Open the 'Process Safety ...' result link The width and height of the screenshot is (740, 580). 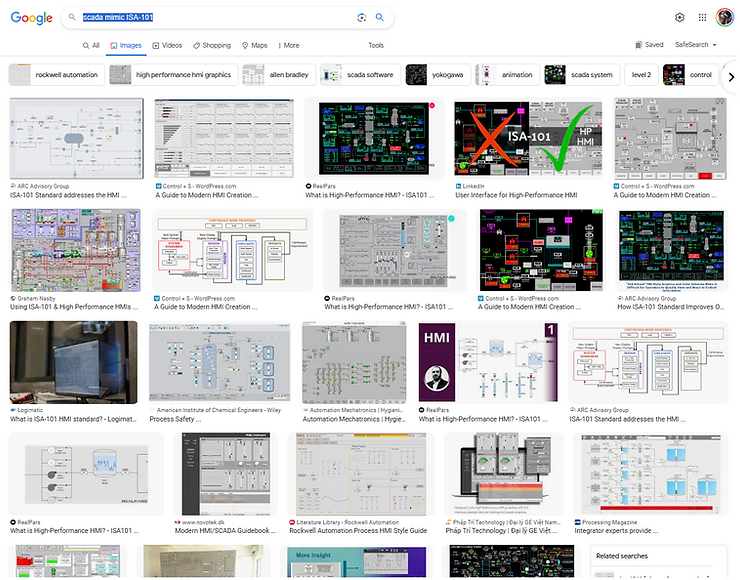[175, 419]
